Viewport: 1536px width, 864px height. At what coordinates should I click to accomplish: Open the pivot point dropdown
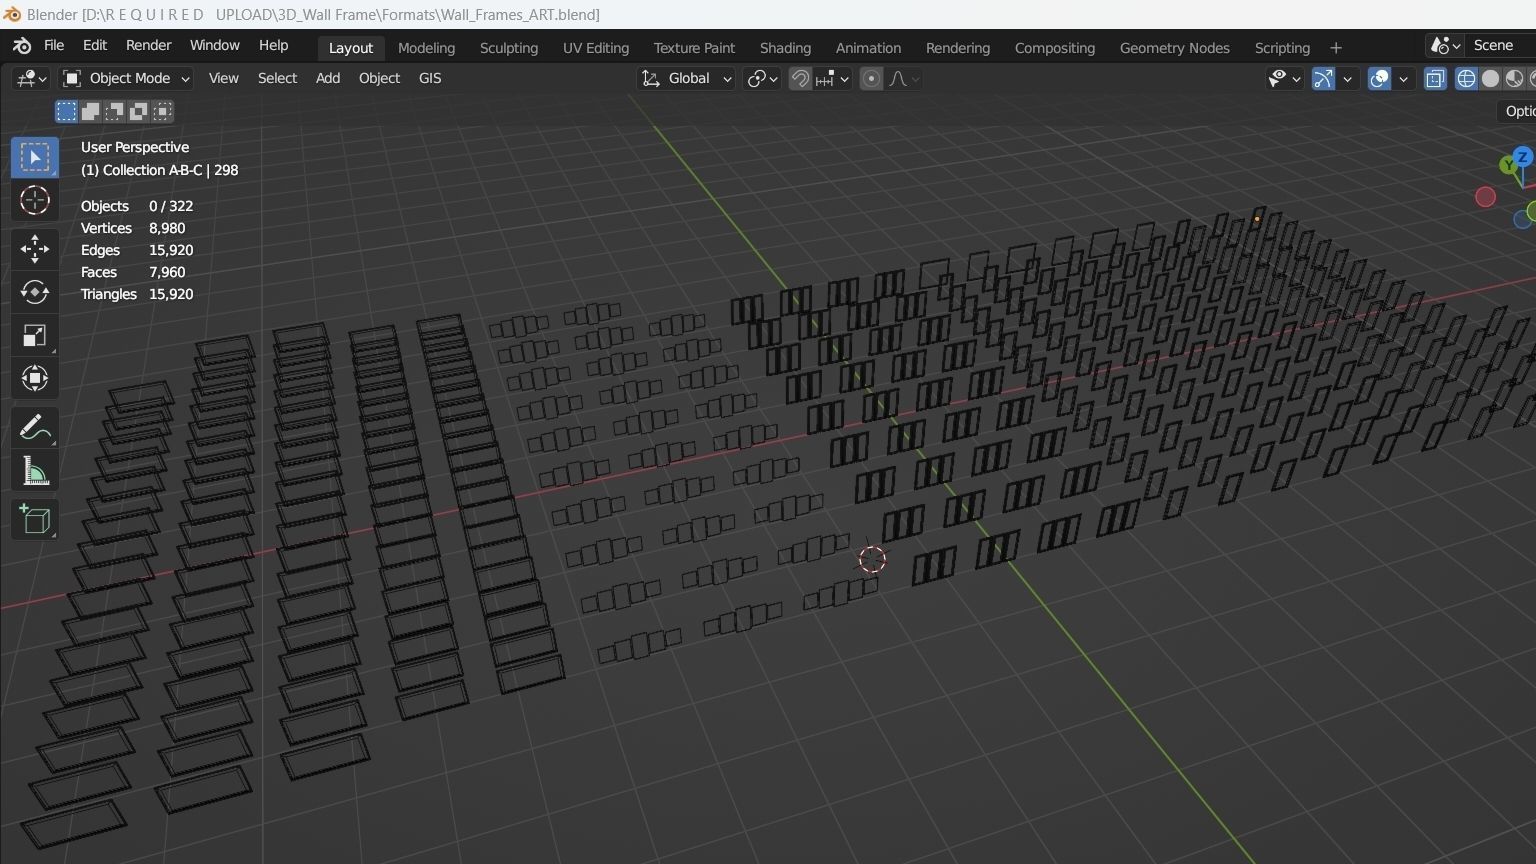click(x=763, y=78)
